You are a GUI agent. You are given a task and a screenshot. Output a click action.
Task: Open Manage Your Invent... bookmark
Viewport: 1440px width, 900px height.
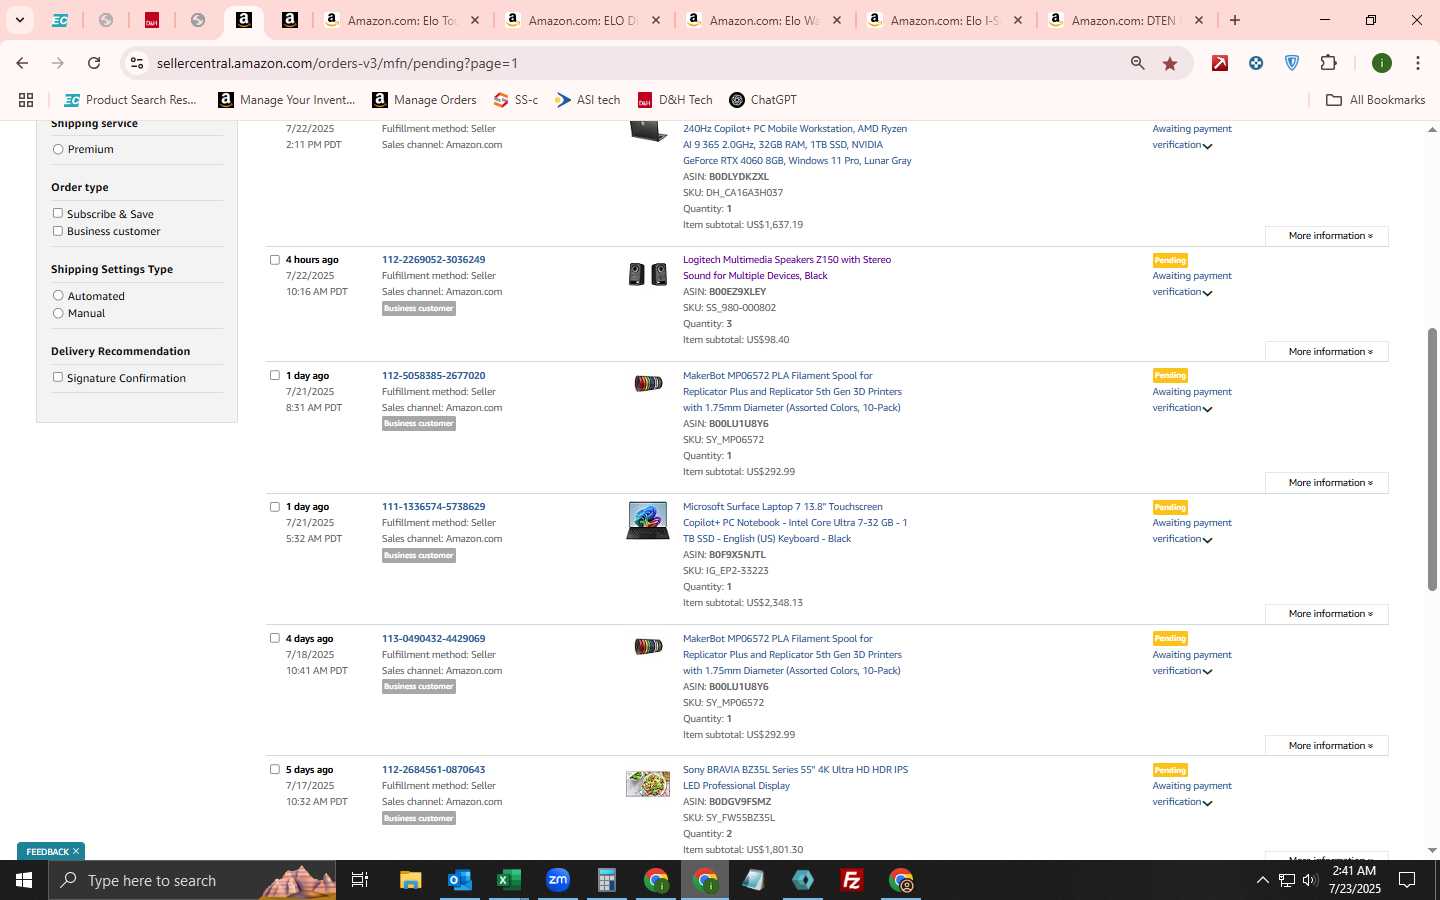(287, 100)
